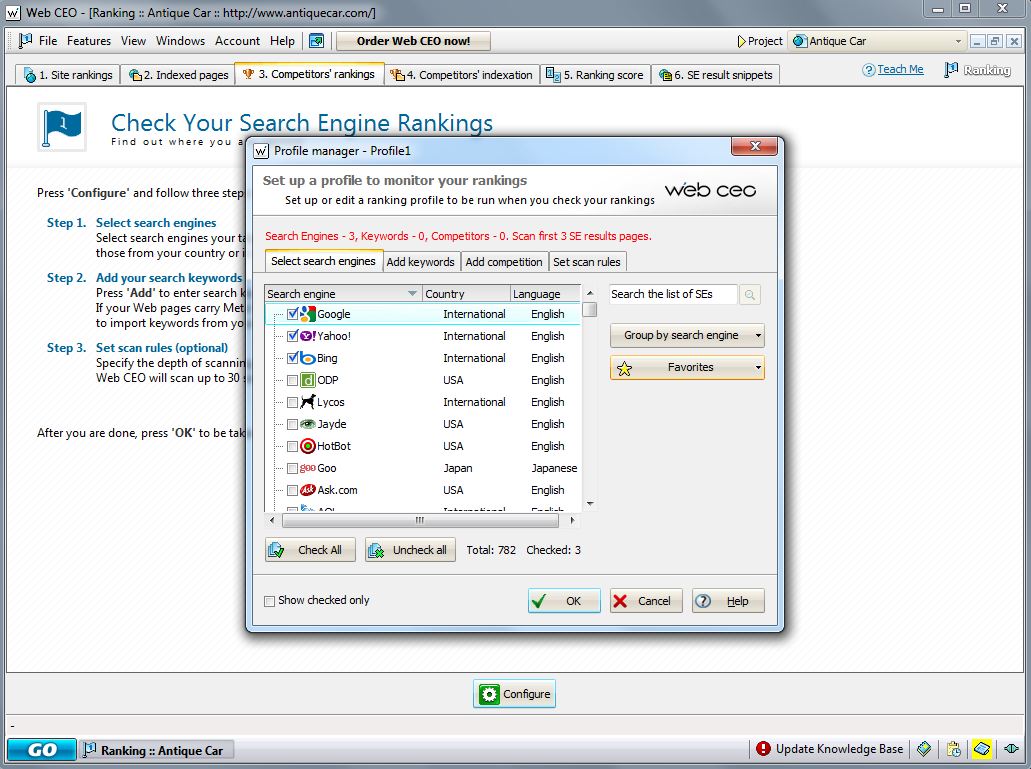Click the Teach Me question mark icon
Image resolution: width=1031 pixels, height=769 pixels.
869,70
